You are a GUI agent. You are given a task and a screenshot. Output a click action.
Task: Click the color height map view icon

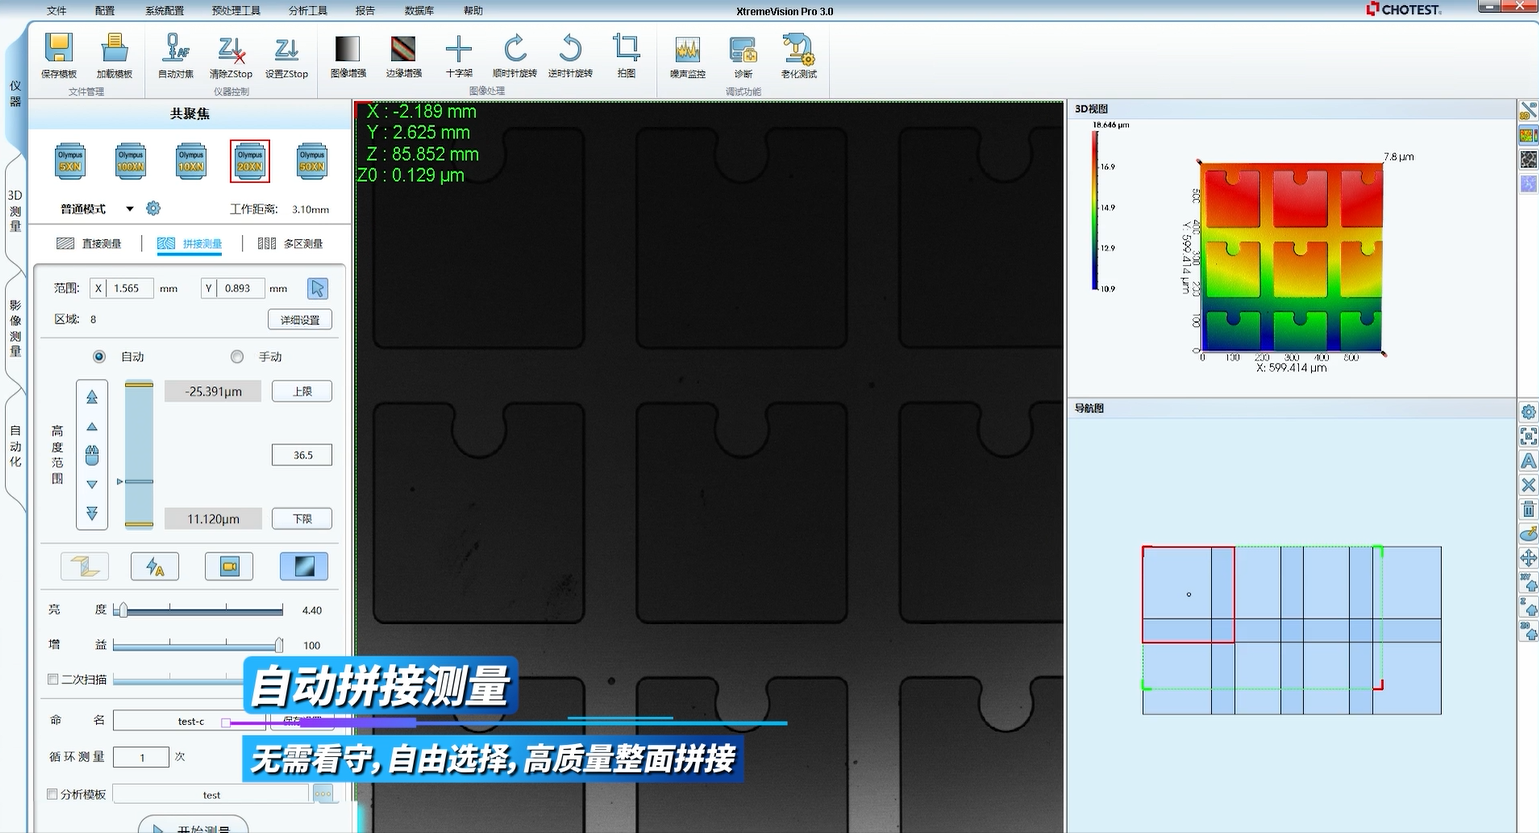coord(1528,135)
